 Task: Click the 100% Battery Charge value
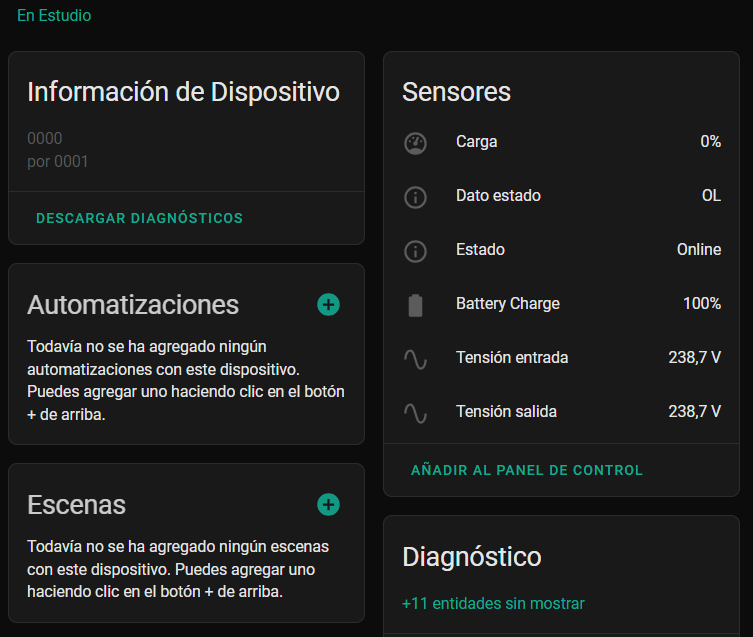tap(701, 304)
